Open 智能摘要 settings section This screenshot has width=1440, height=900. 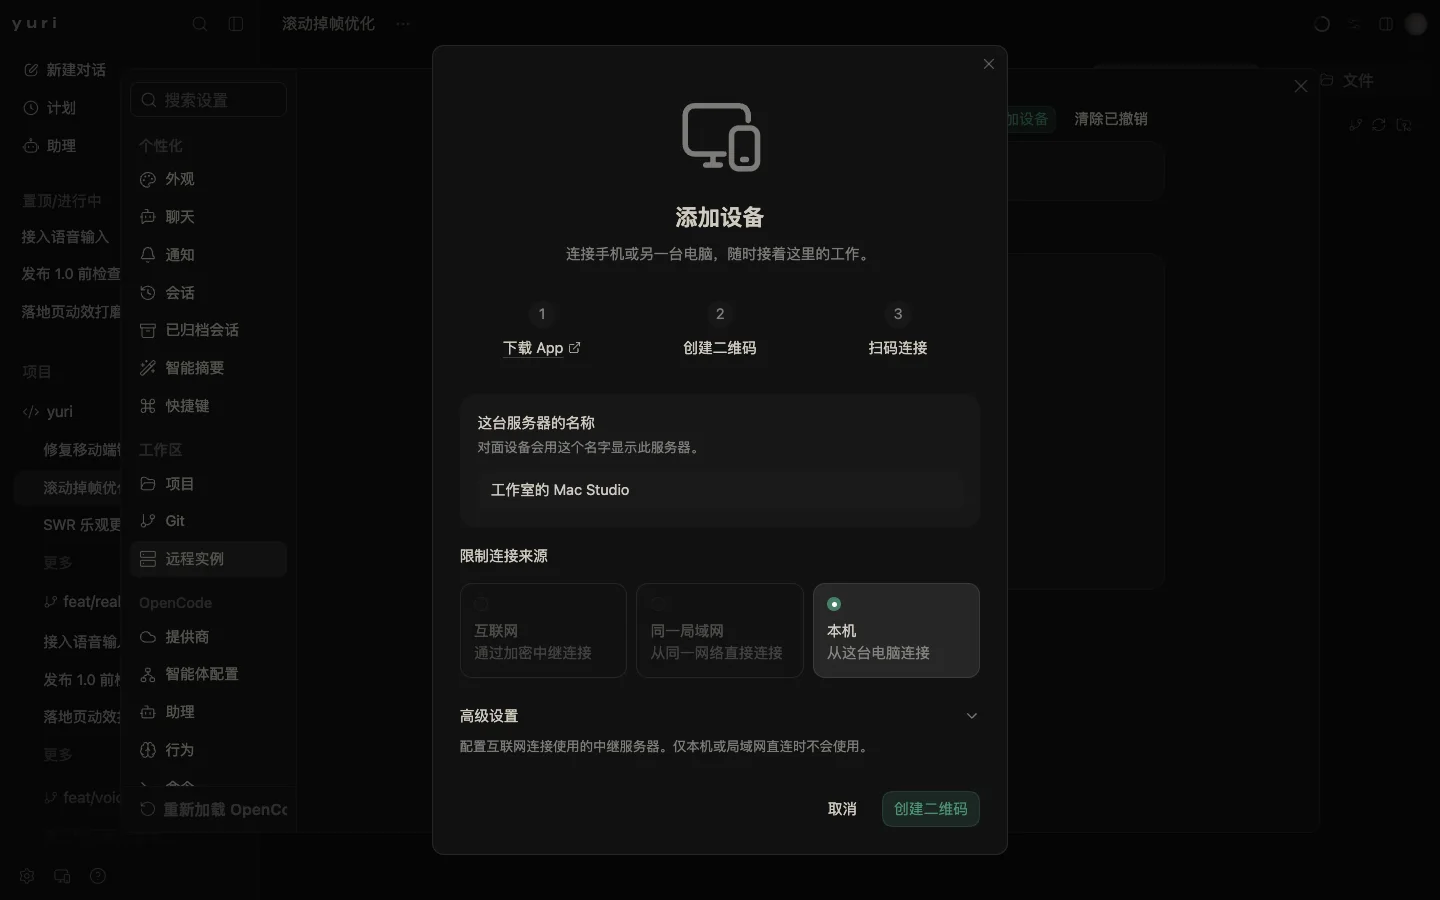[x=208, y=368]
